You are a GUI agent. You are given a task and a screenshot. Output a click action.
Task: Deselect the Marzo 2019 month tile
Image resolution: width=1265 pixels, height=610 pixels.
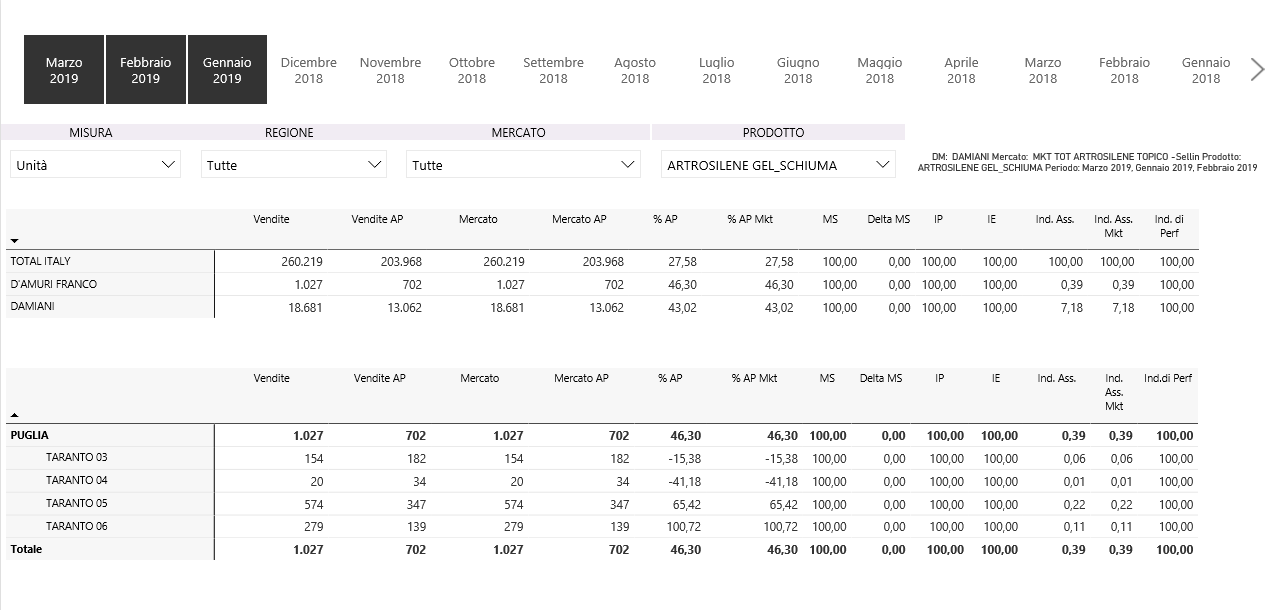64,70
